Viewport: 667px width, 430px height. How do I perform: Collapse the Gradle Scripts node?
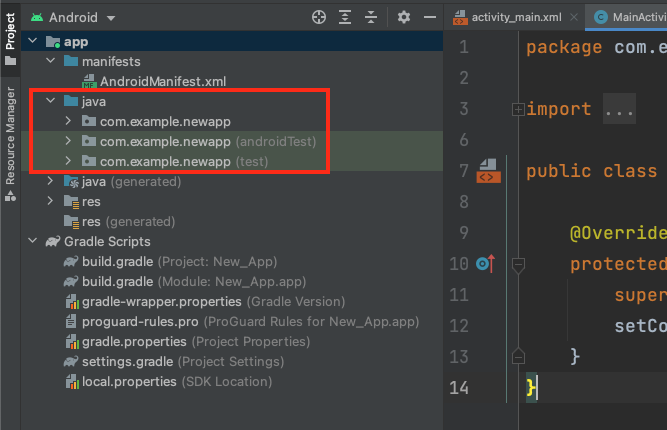tap(33, 241)
